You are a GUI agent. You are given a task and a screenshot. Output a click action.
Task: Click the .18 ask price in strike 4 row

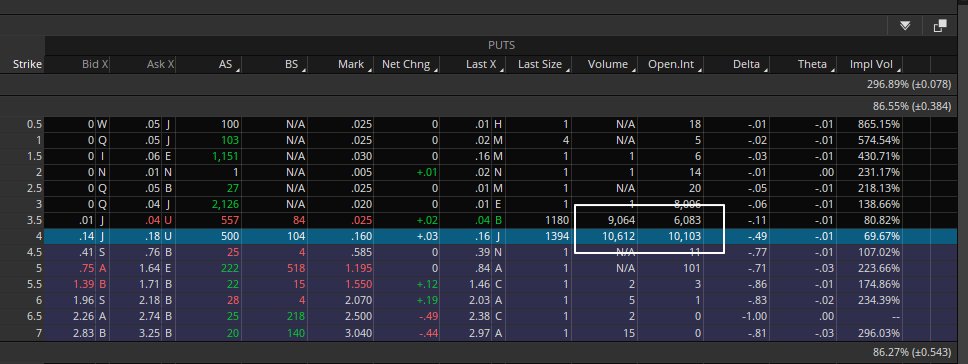pyautogui.click(x=152, y=236)
